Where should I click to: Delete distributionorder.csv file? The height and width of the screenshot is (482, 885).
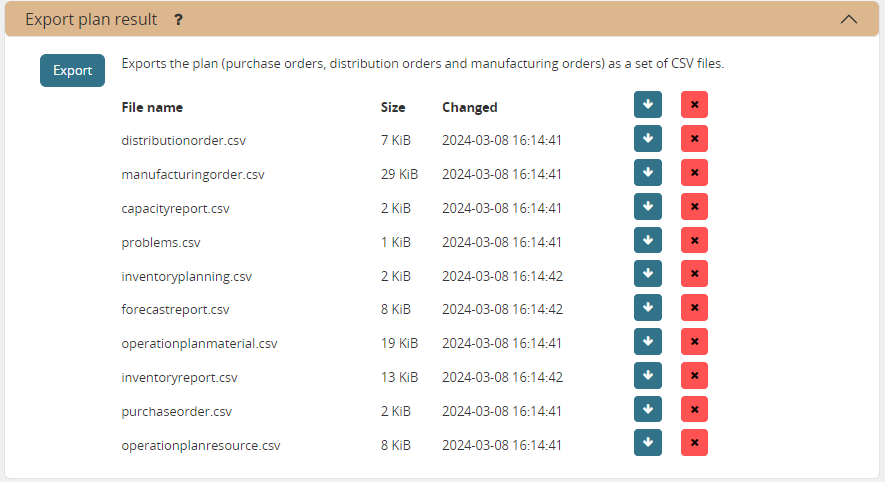tap(694, 139)
